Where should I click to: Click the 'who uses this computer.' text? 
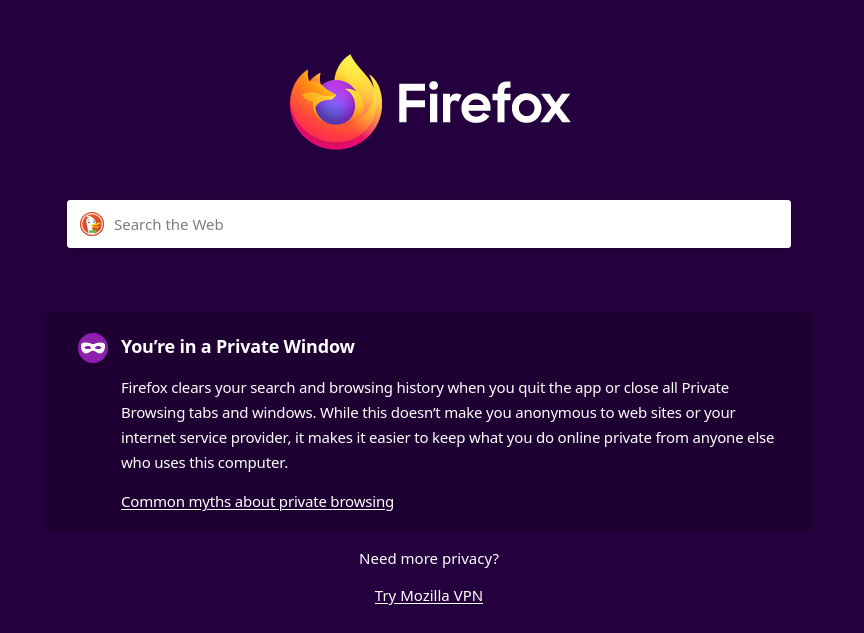pos(204,463)
